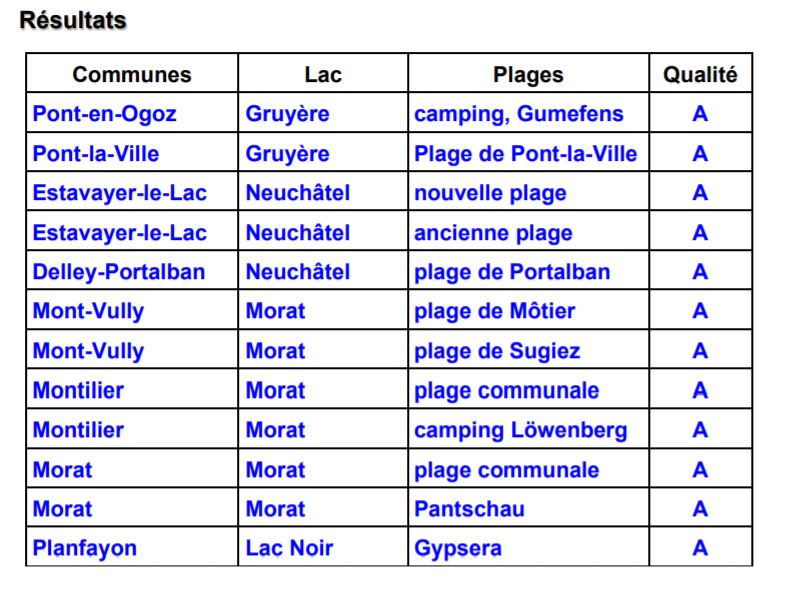Click the Plage de Pont-la-Ville beach entry
This screenshot has width=806, height=601.
(526, 154)
